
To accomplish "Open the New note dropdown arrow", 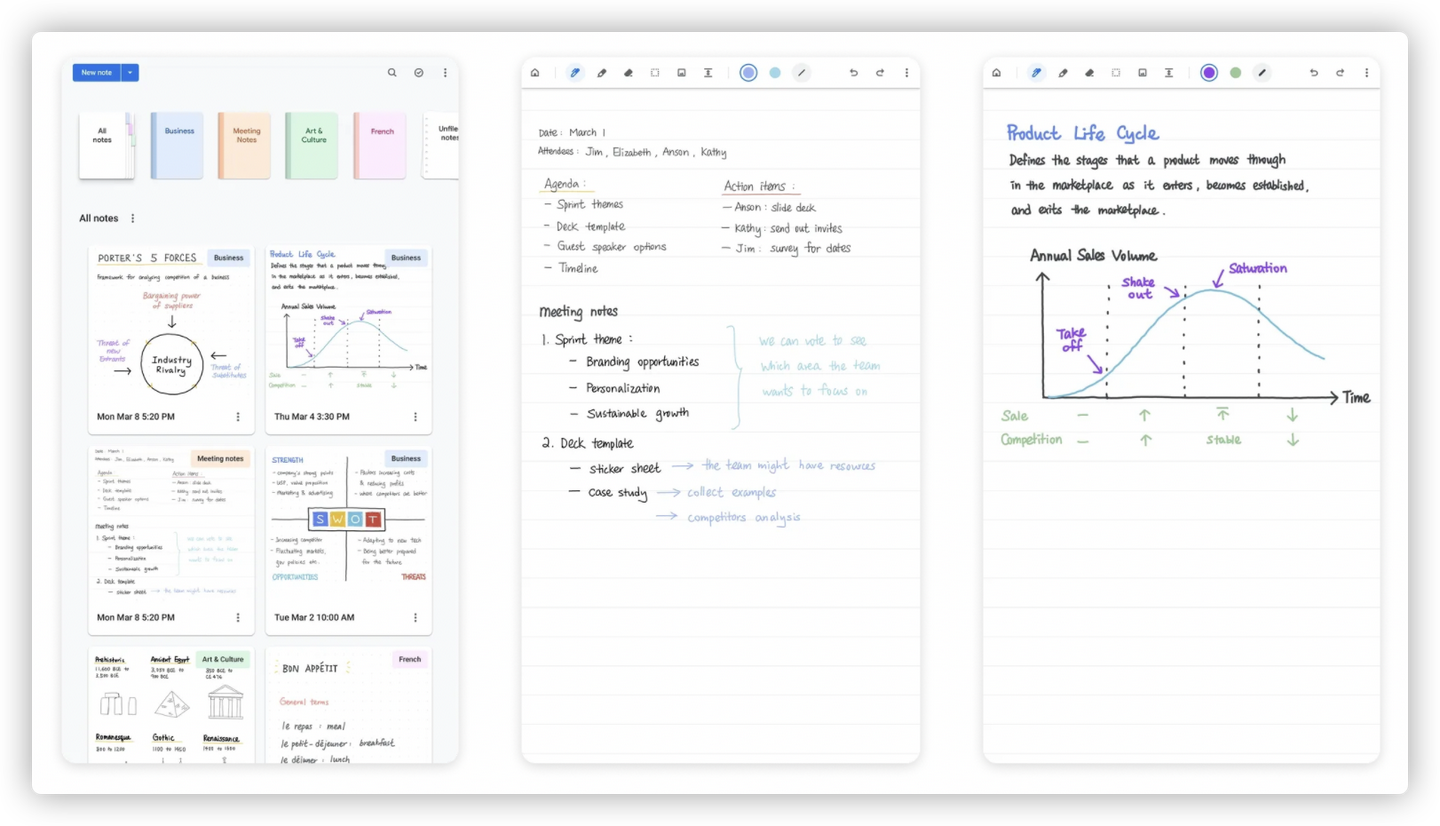I will [x=130, y=72].
